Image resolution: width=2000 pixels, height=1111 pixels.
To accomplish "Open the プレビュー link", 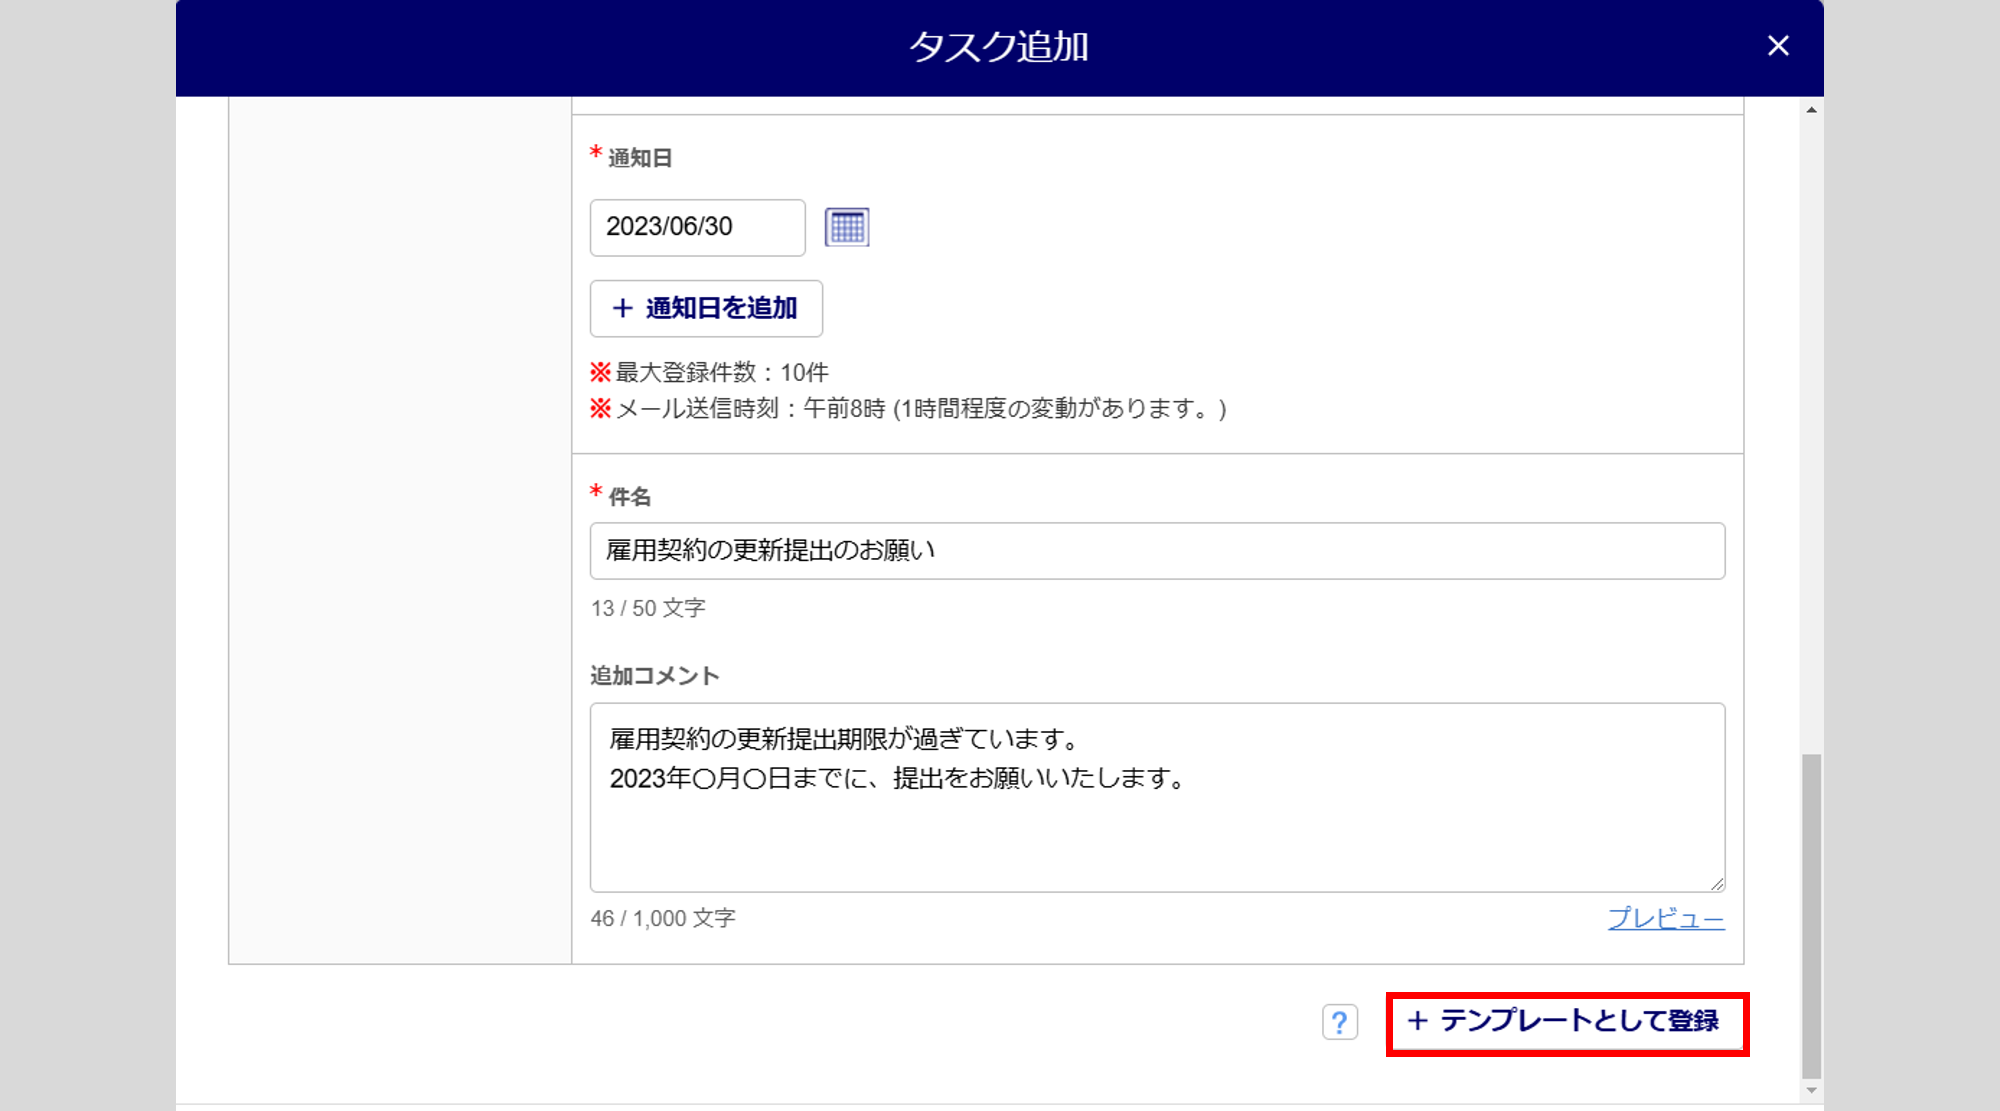I will (x=1665, y=918).
